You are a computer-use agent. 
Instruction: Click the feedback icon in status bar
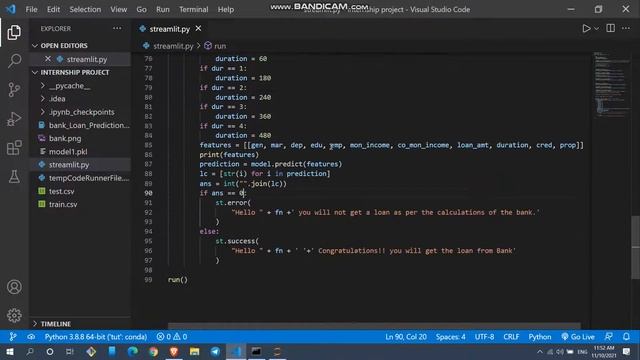coord(609,337)
